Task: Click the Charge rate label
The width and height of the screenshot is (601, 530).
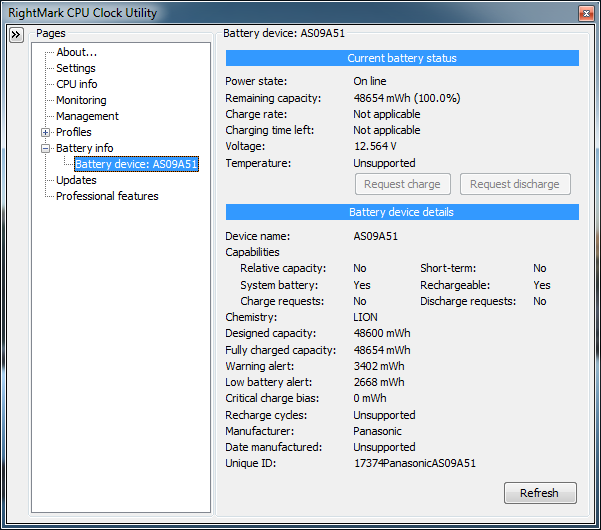Action: (x=256, y=115)
